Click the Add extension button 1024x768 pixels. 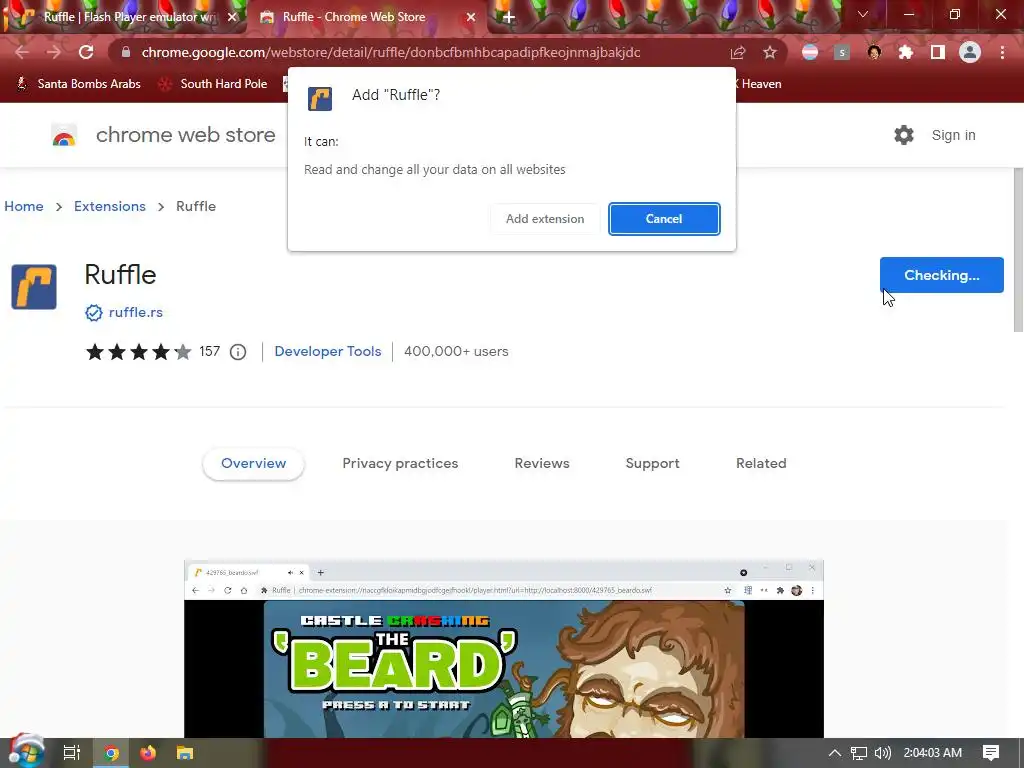pyautogui.click(x=545, y=219)
